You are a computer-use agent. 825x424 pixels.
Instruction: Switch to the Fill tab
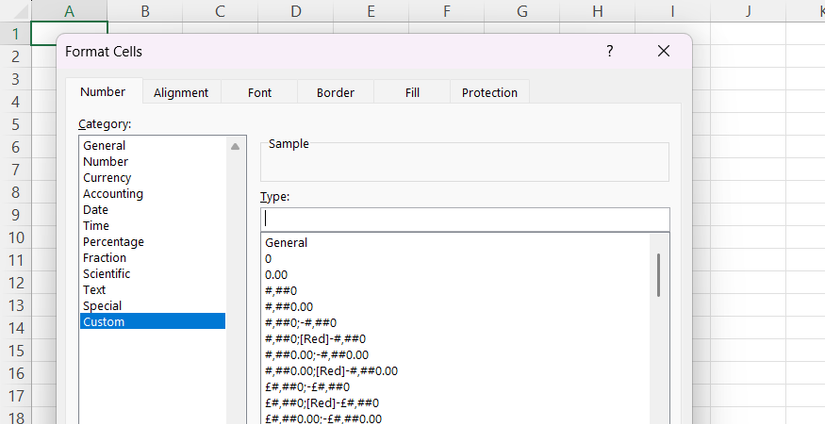412,93
